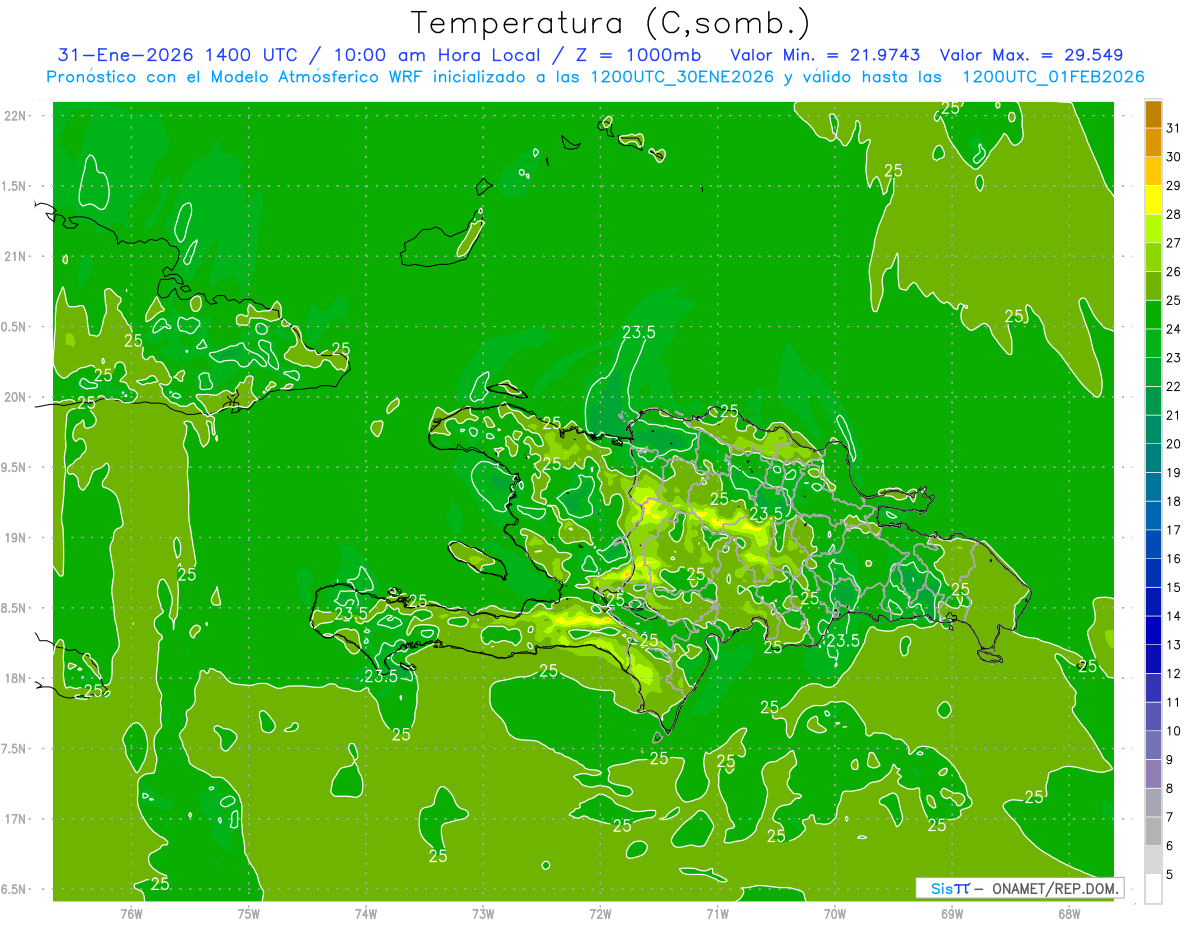Pick the green swatch between 24 and 25

pyautogui.click(x=1153, y=314)
